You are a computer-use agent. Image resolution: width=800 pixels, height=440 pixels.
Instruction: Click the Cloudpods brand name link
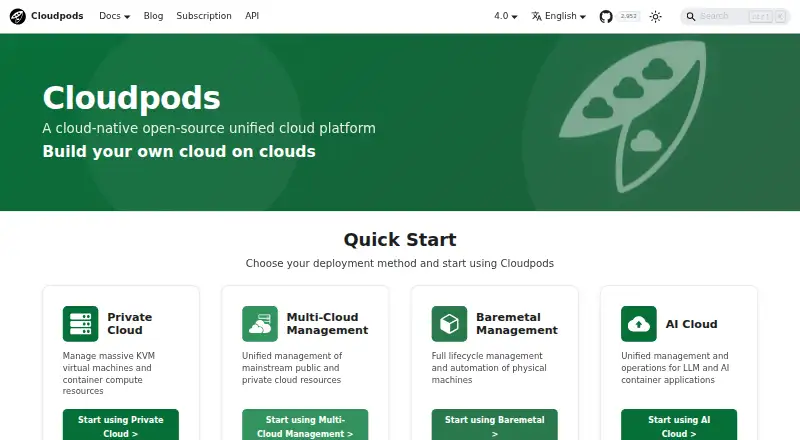click(x=57, y=16)
